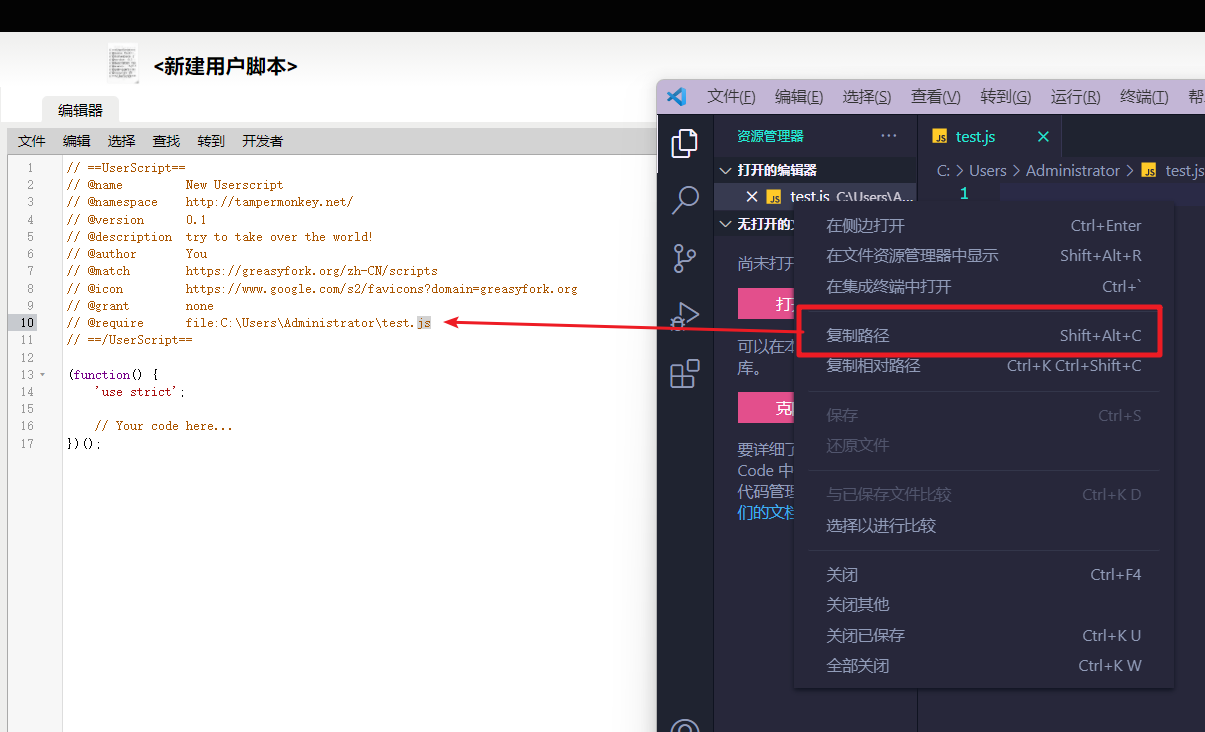Screen dimensions: 1205x732
Task: Click line 10 in the script editor gutter
Action: 27,323
